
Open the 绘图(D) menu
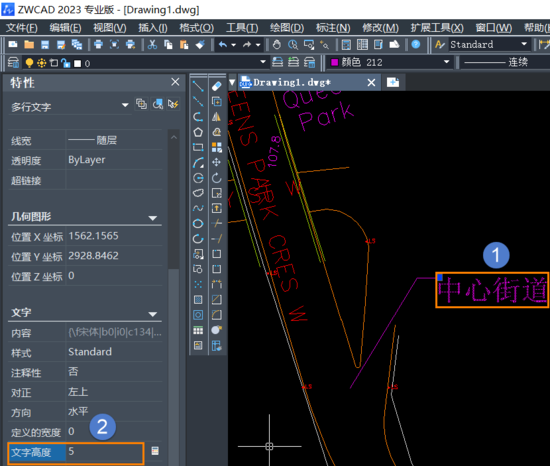tap(287, 27)
